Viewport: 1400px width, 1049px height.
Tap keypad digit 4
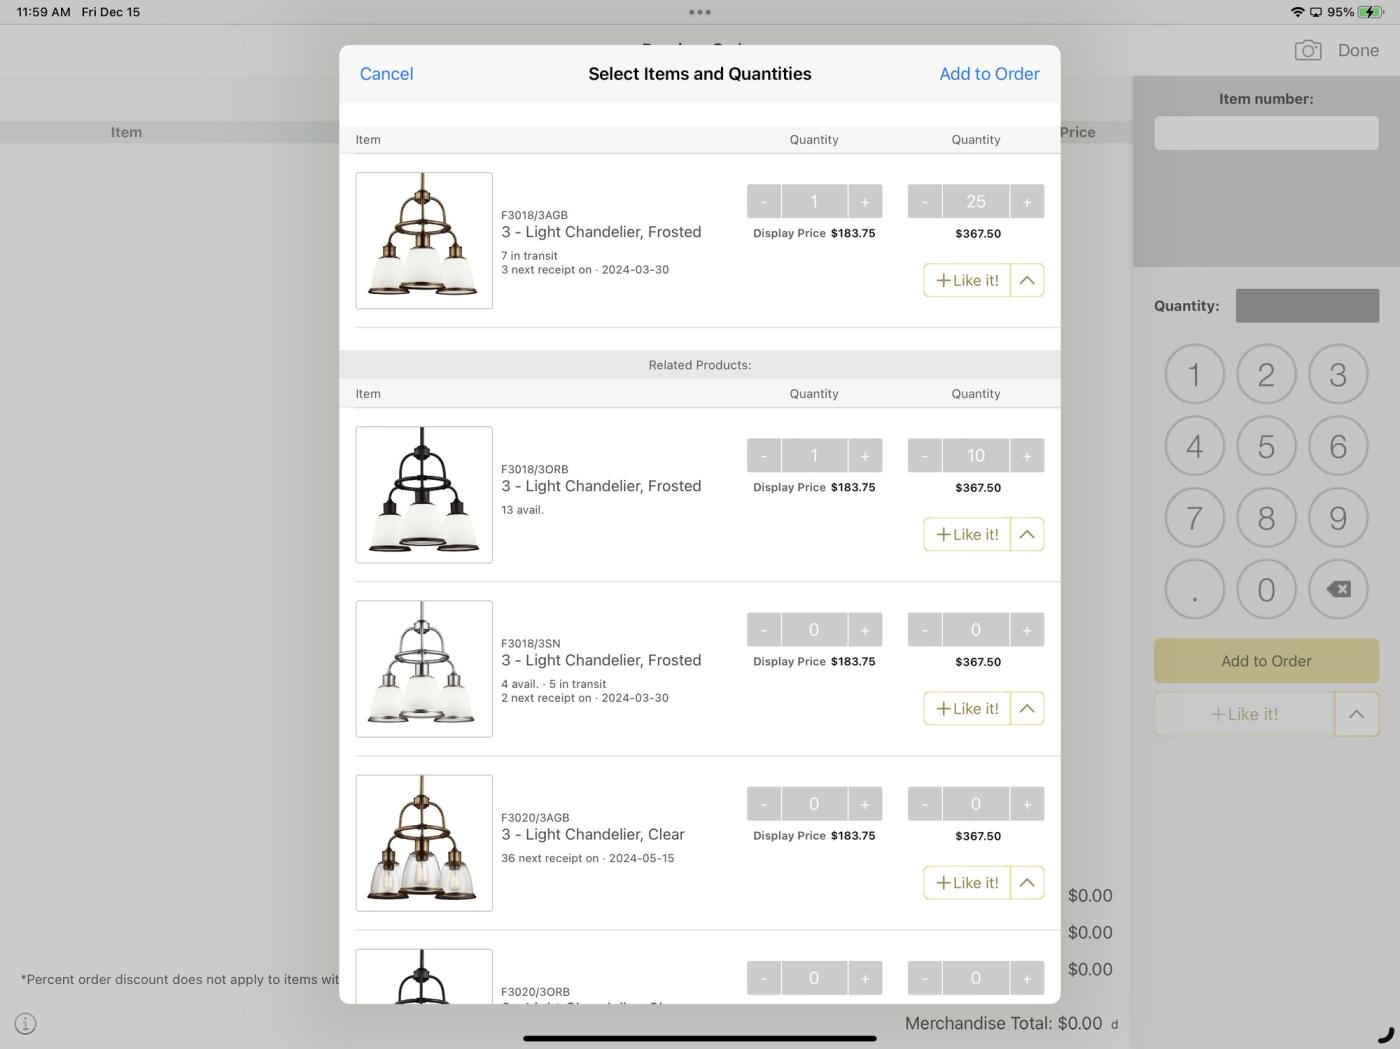point(1194,446)
